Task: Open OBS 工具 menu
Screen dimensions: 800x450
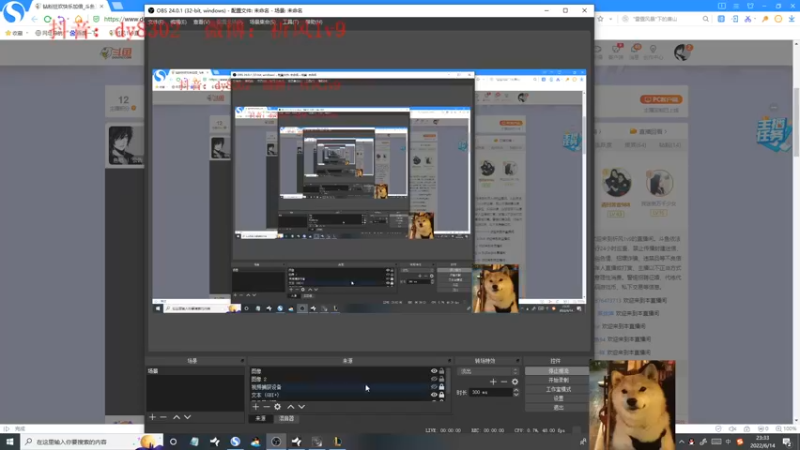Action: (x=290, y=22)
